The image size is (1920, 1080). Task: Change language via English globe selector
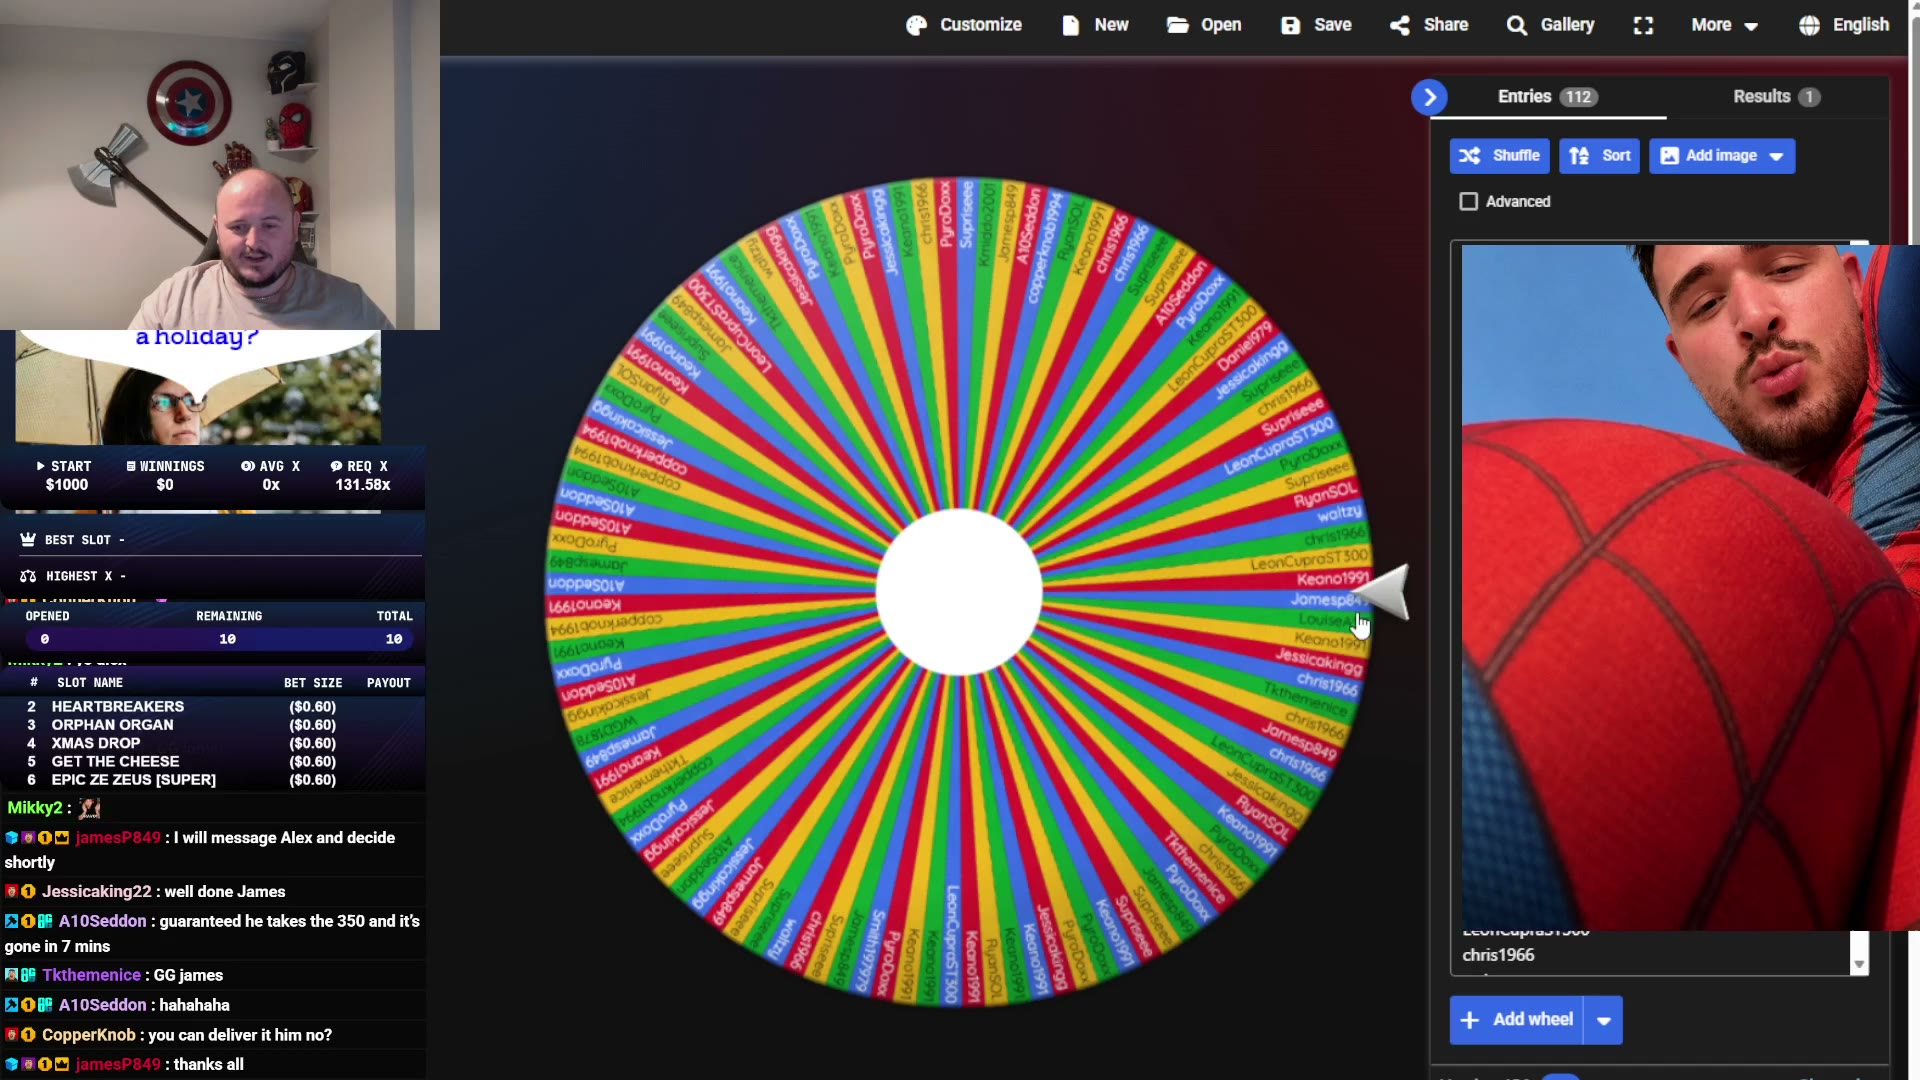pyautogui.click(x=1843, y=25)
